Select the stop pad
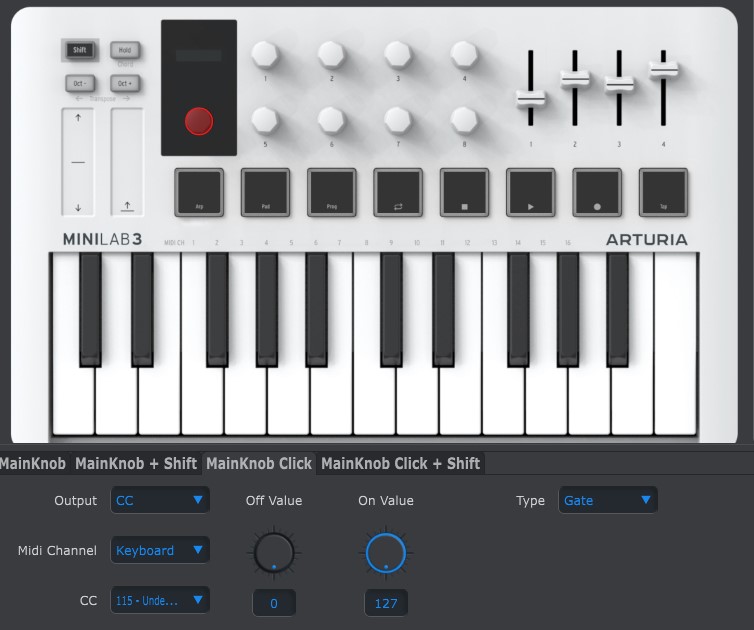Image resolution: width=754 pixels, height=630 pixels. click(x=465, y=192)
